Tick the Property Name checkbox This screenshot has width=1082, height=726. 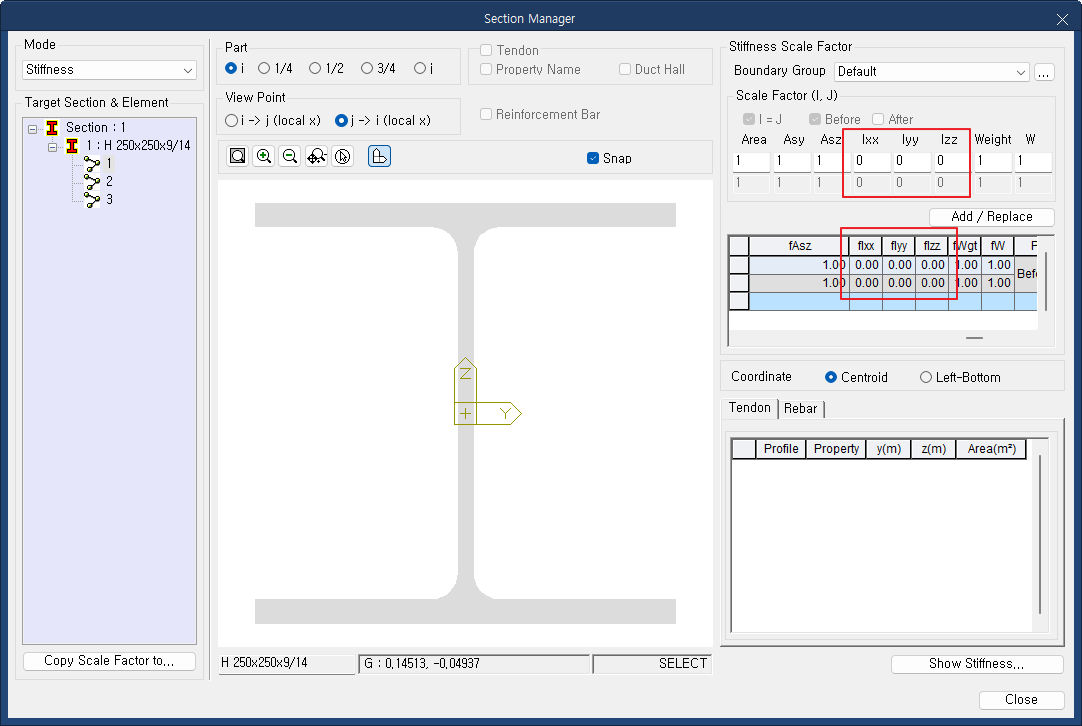click(x=486, y=69)
